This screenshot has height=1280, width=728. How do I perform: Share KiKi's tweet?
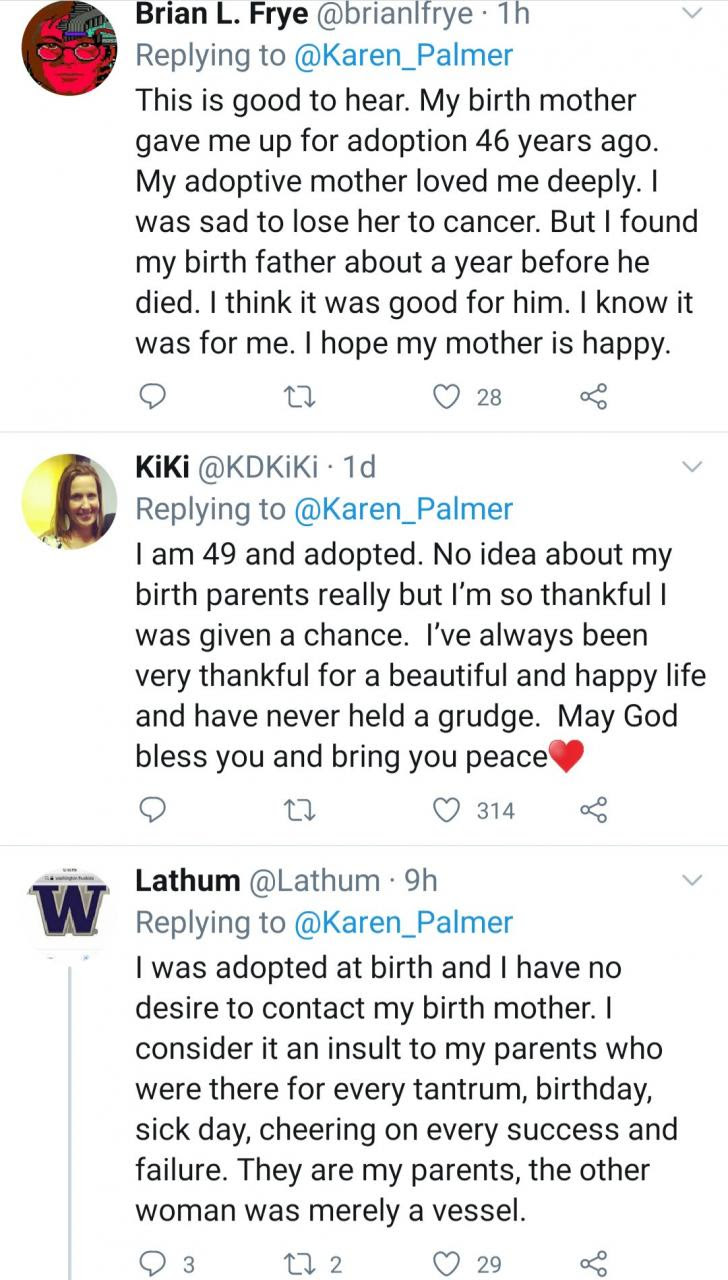click(593, 810)
